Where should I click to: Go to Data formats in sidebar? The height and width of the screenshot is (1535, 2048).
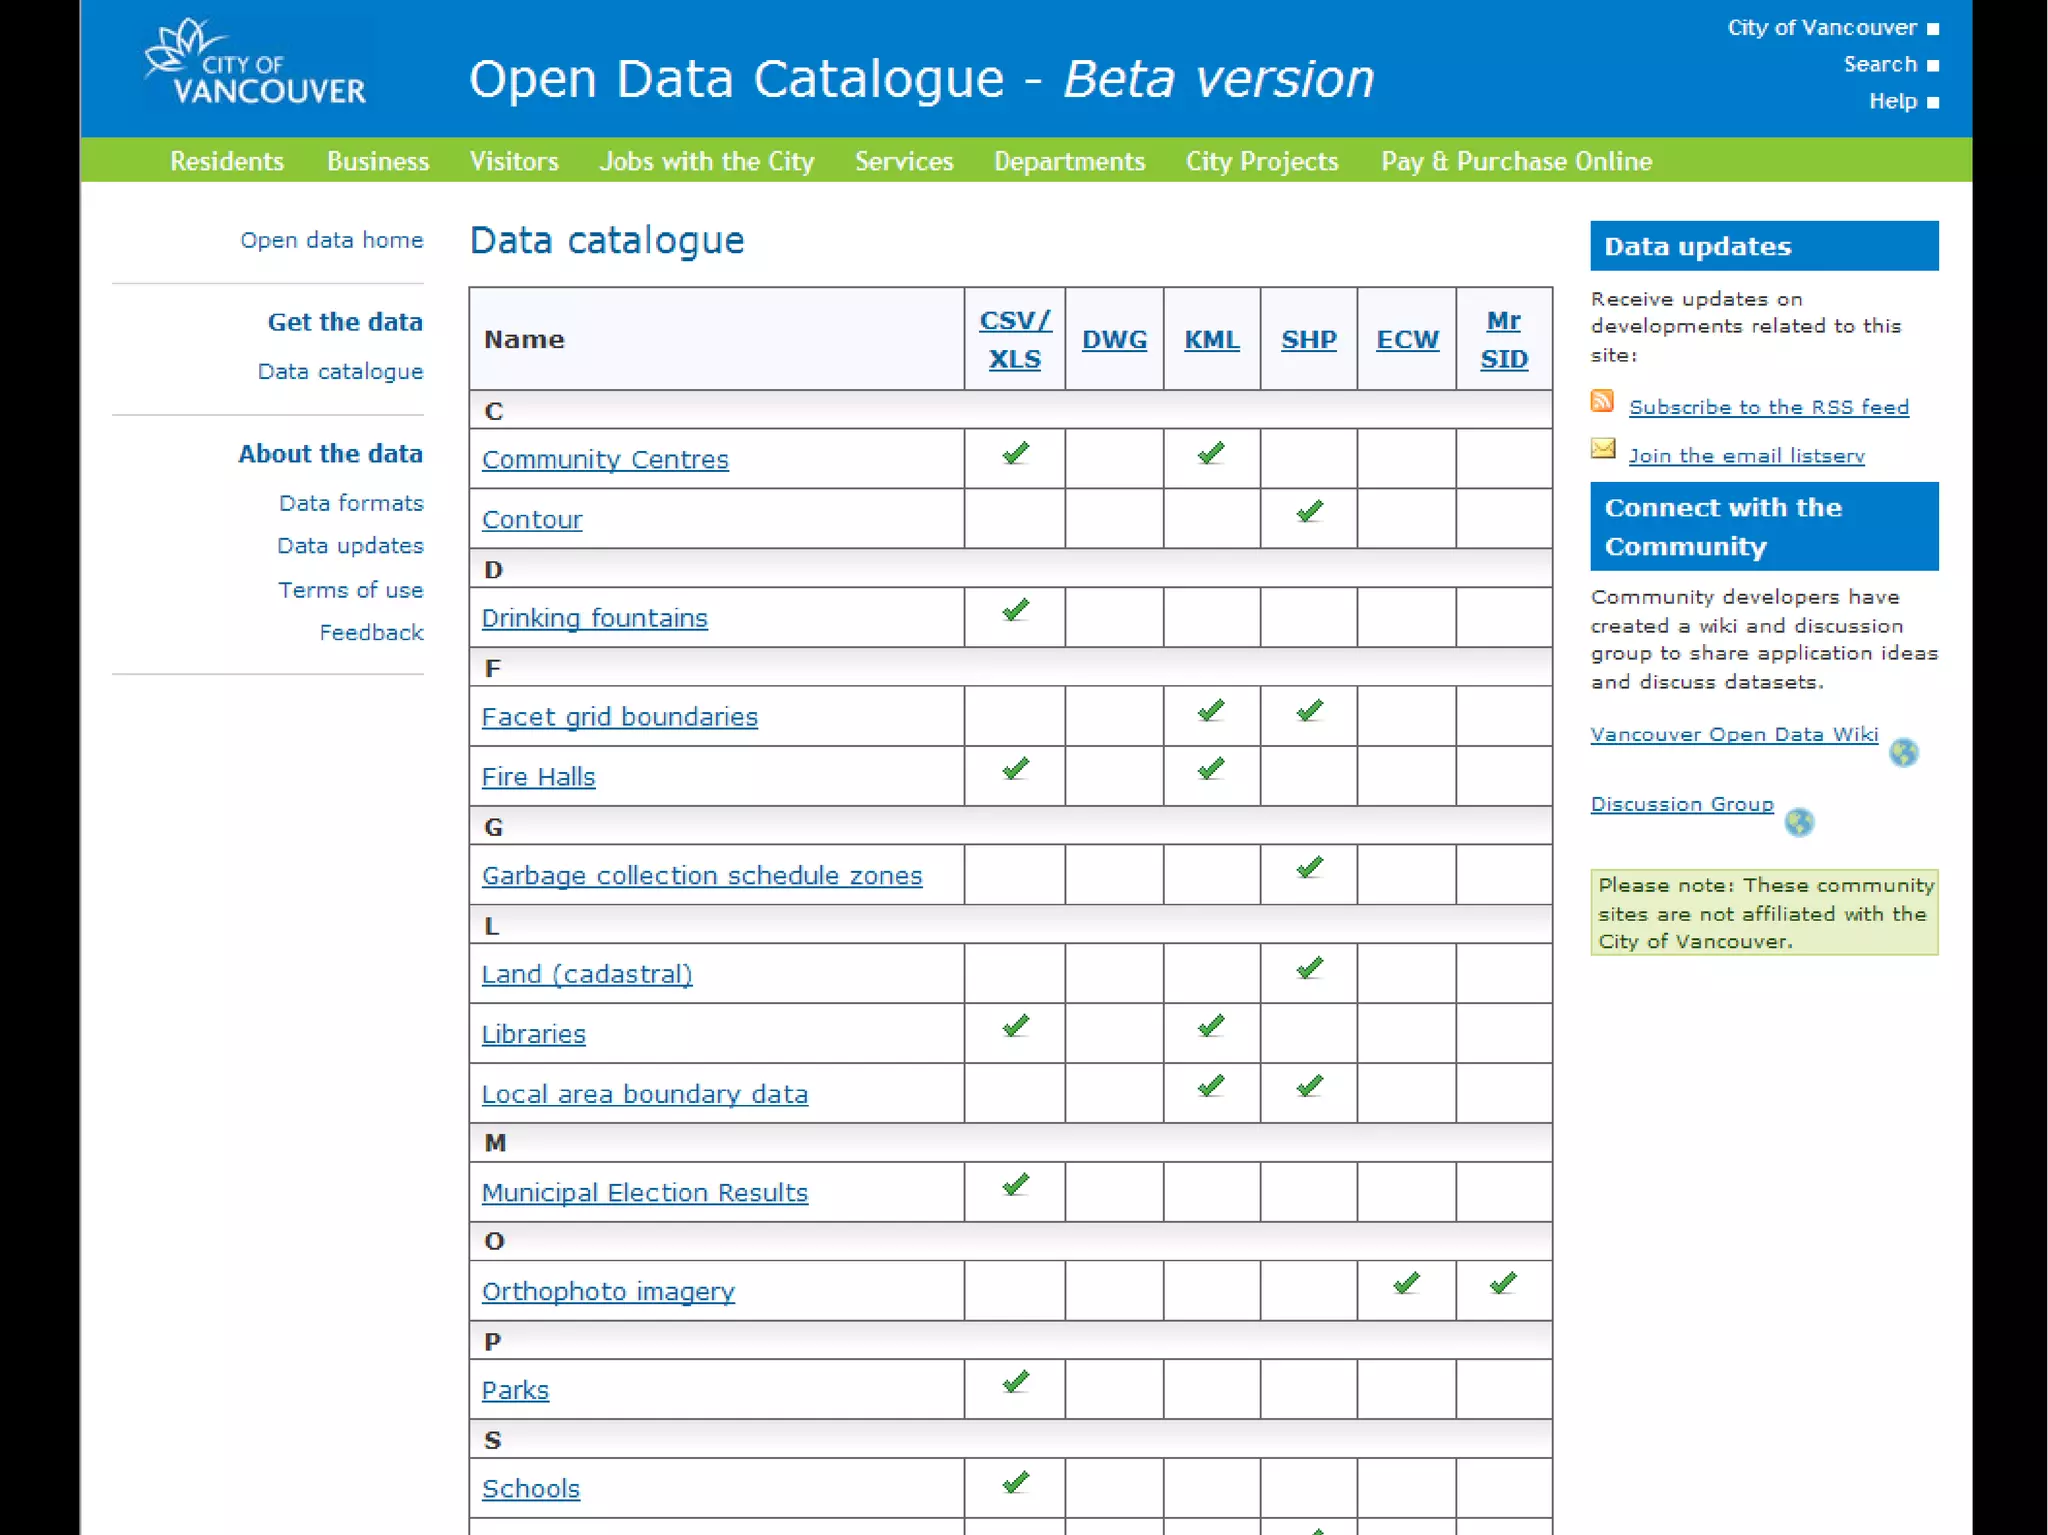pos(351,503)
